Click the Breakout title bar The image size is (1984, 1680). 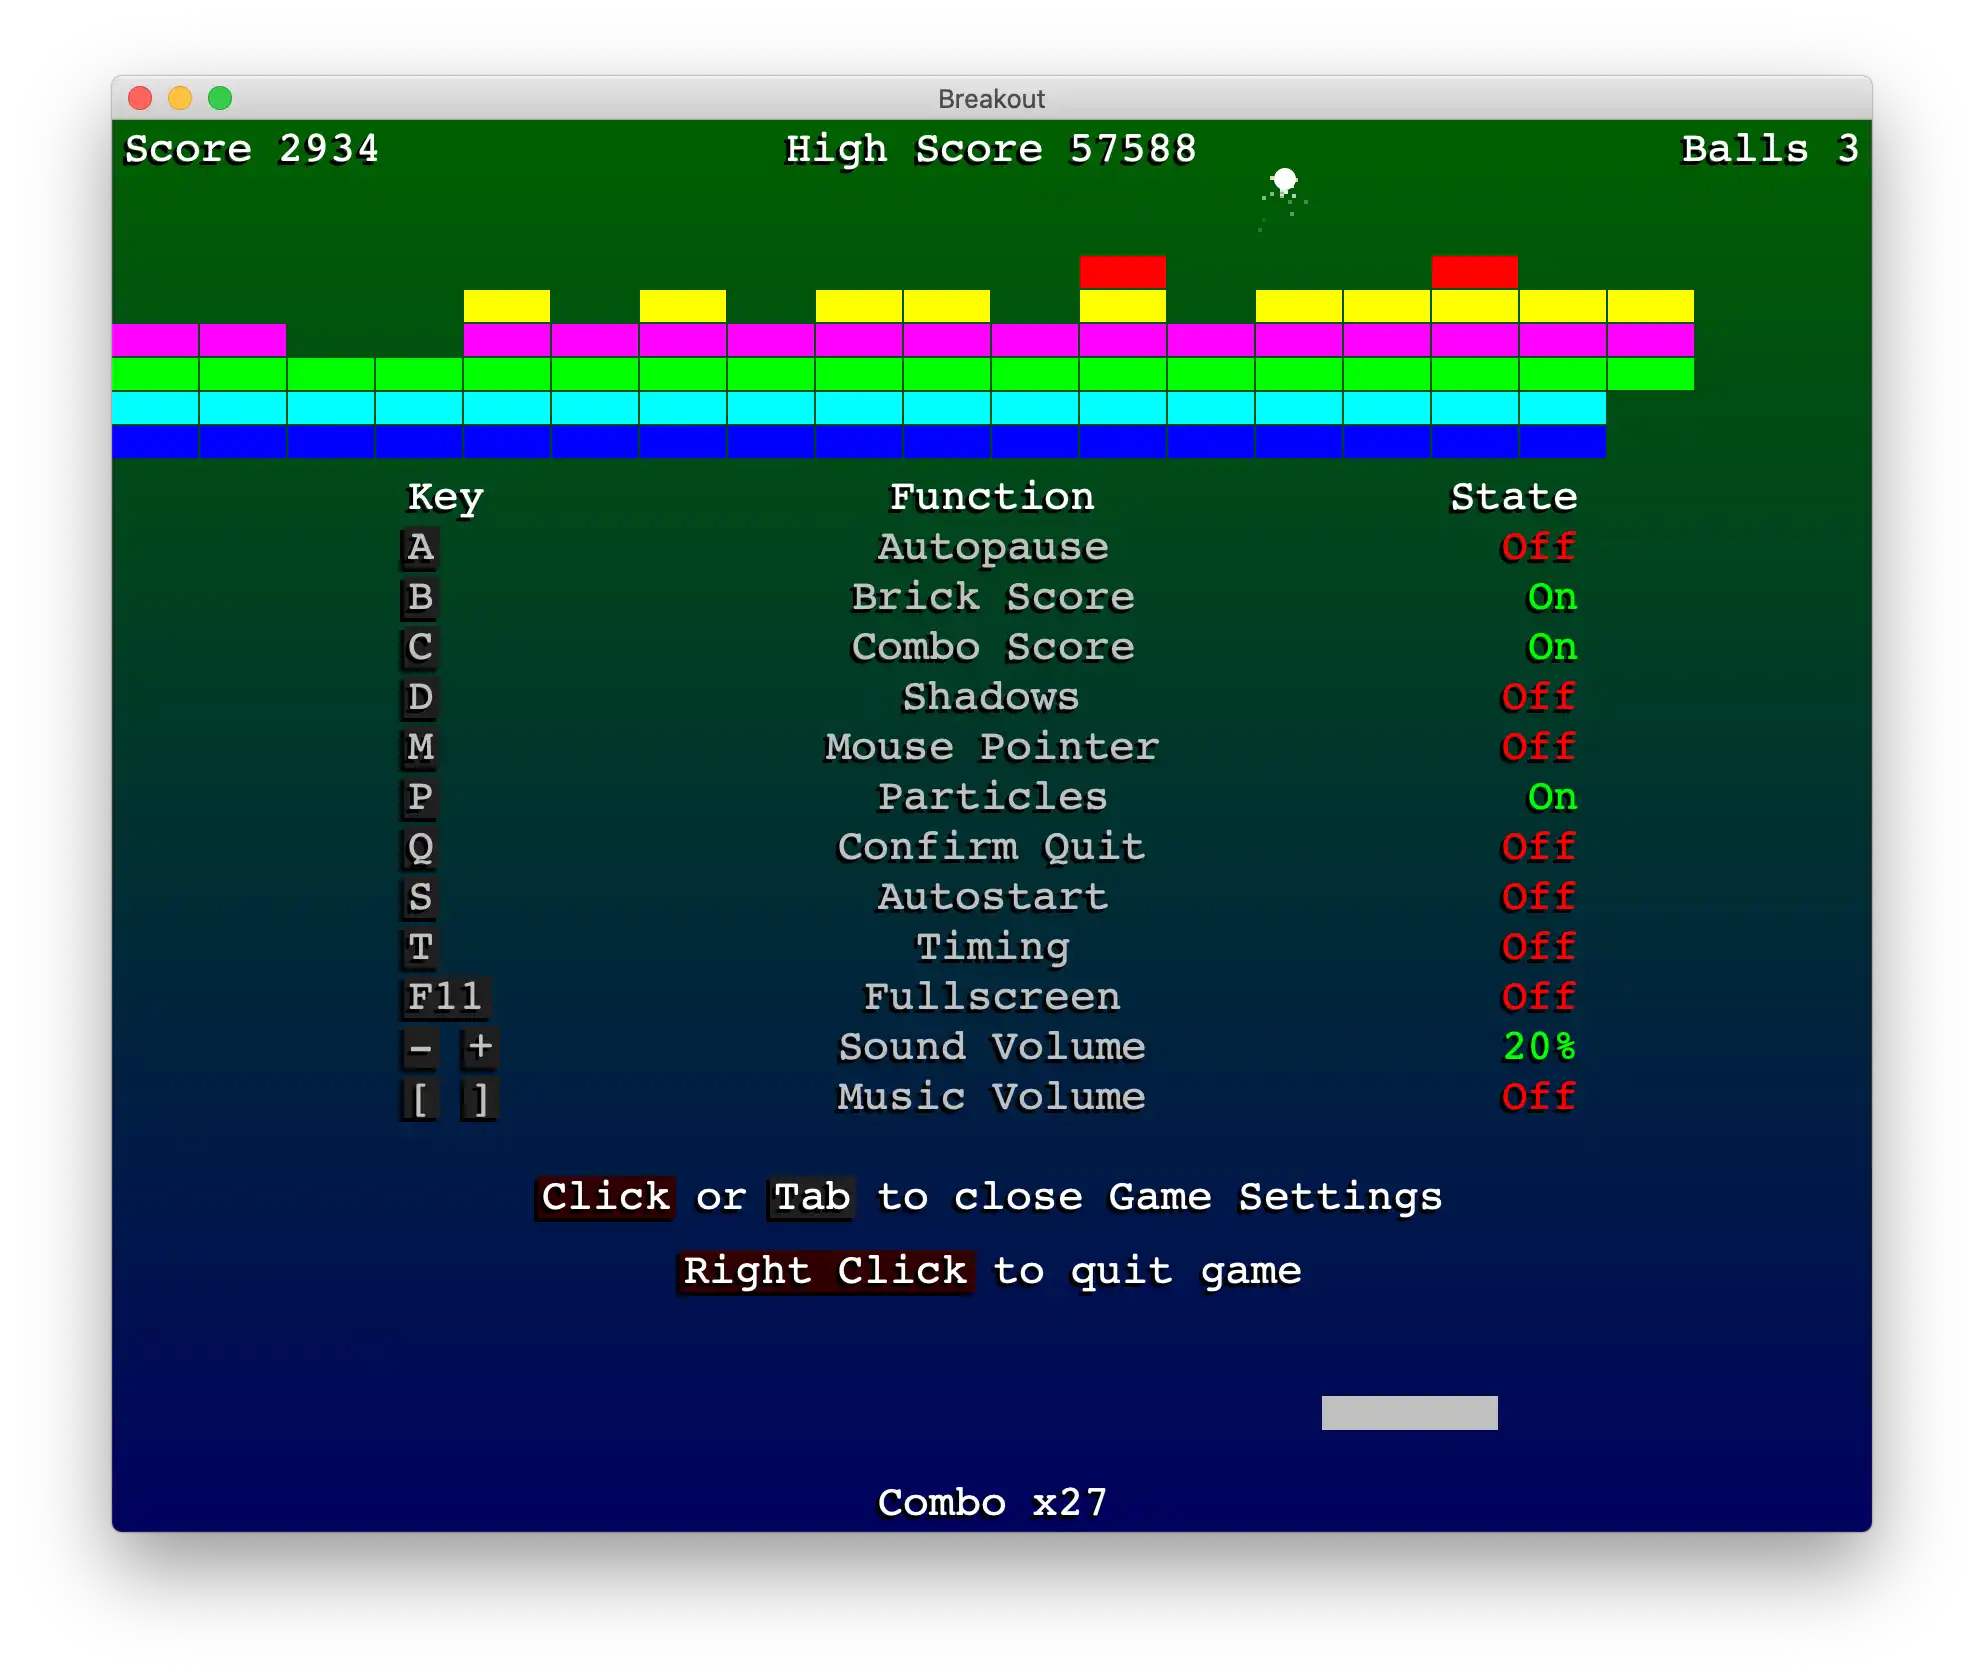click(x=990, y=97)
